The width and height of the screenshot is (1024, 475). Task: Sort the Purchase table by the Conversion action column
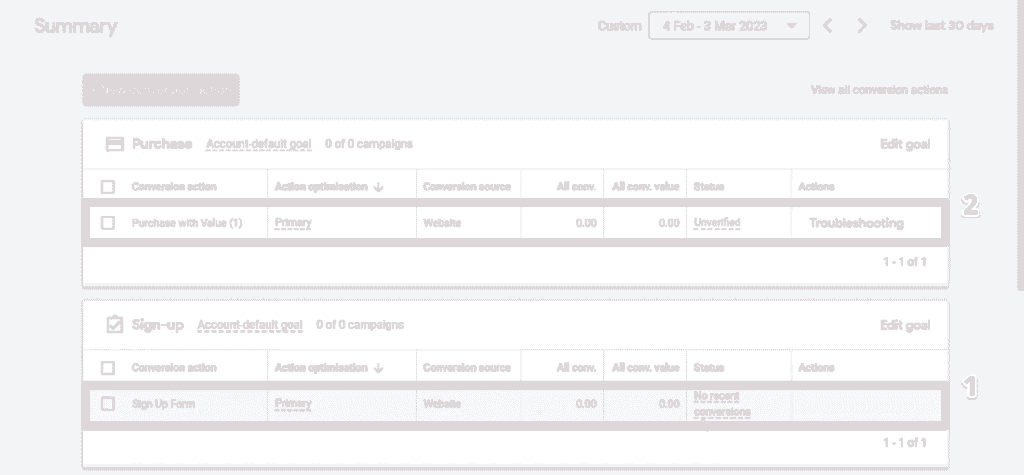pyautogui.click(x=174, y=187)
